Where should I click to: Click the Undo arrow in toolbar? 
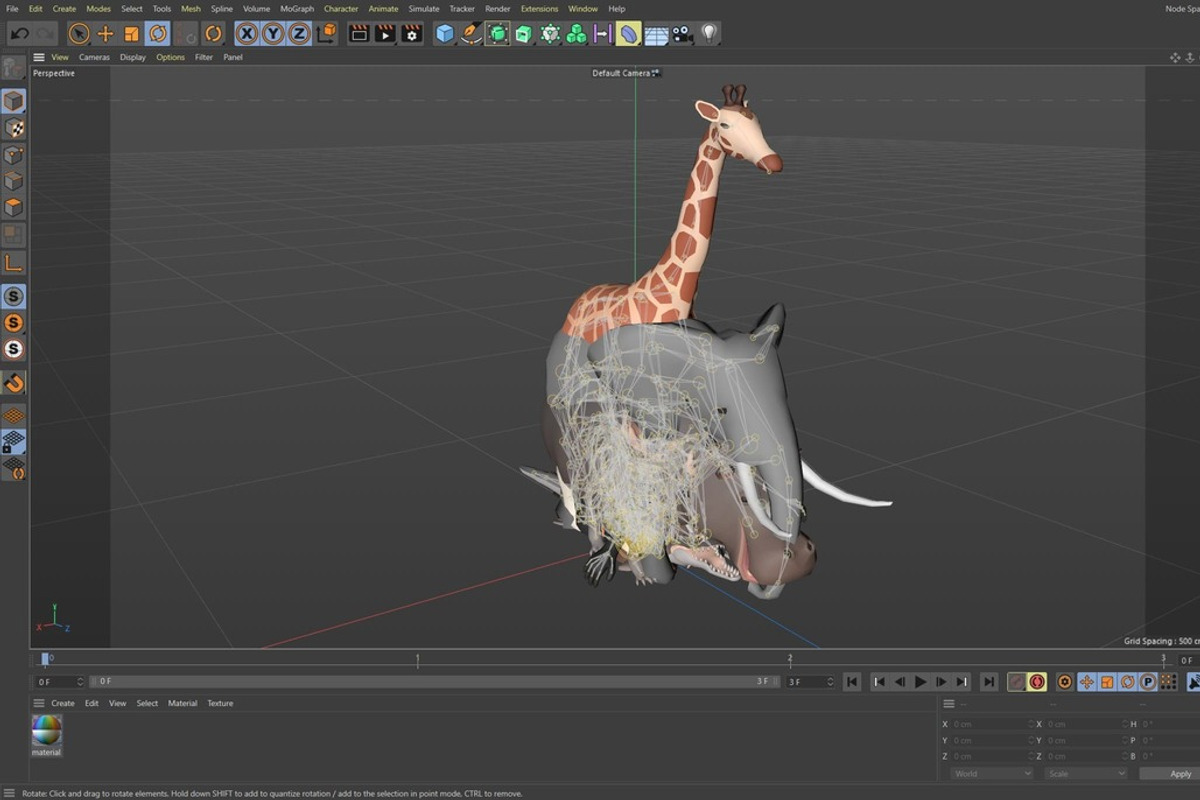click(x=19, y=33)
